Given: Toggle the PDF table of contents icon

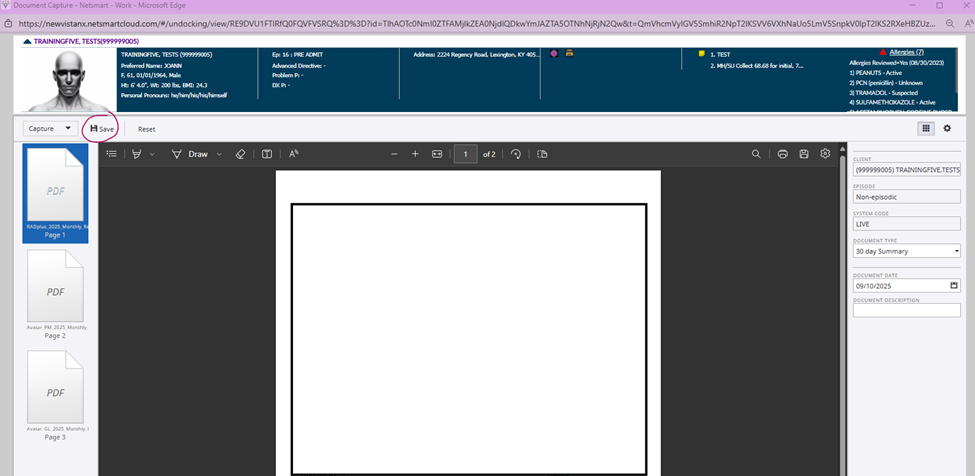Looking at the screenshot, I should [x=112, y=154].
